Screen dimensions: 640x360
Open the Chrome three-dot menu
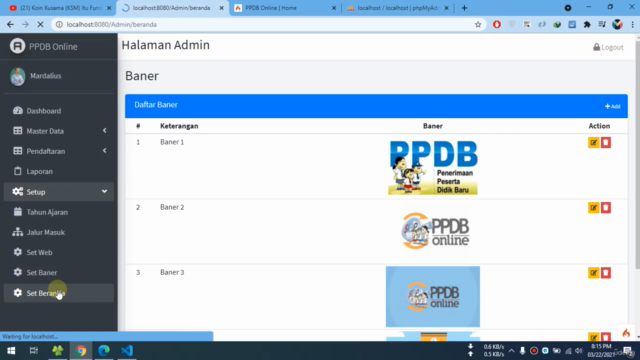pyautogui.click(x=633, y=24)
